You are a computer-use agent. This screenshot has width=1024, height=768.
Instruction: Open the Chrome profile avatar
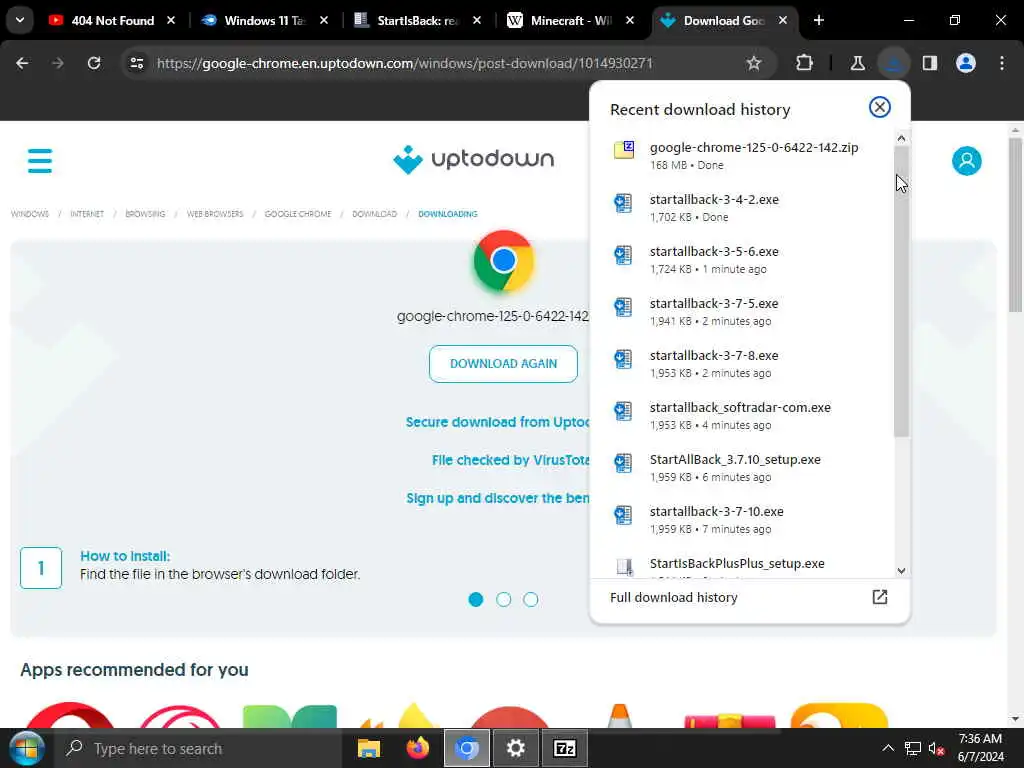965,63
